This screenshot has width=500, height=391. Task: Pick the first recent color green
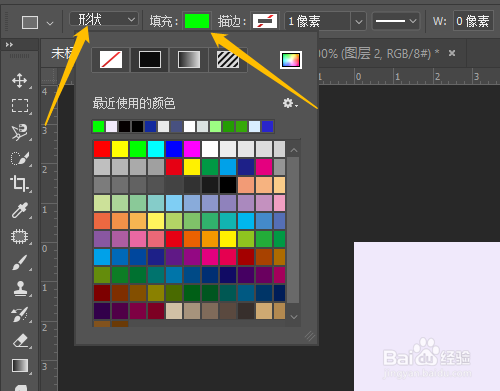[98, 127]
